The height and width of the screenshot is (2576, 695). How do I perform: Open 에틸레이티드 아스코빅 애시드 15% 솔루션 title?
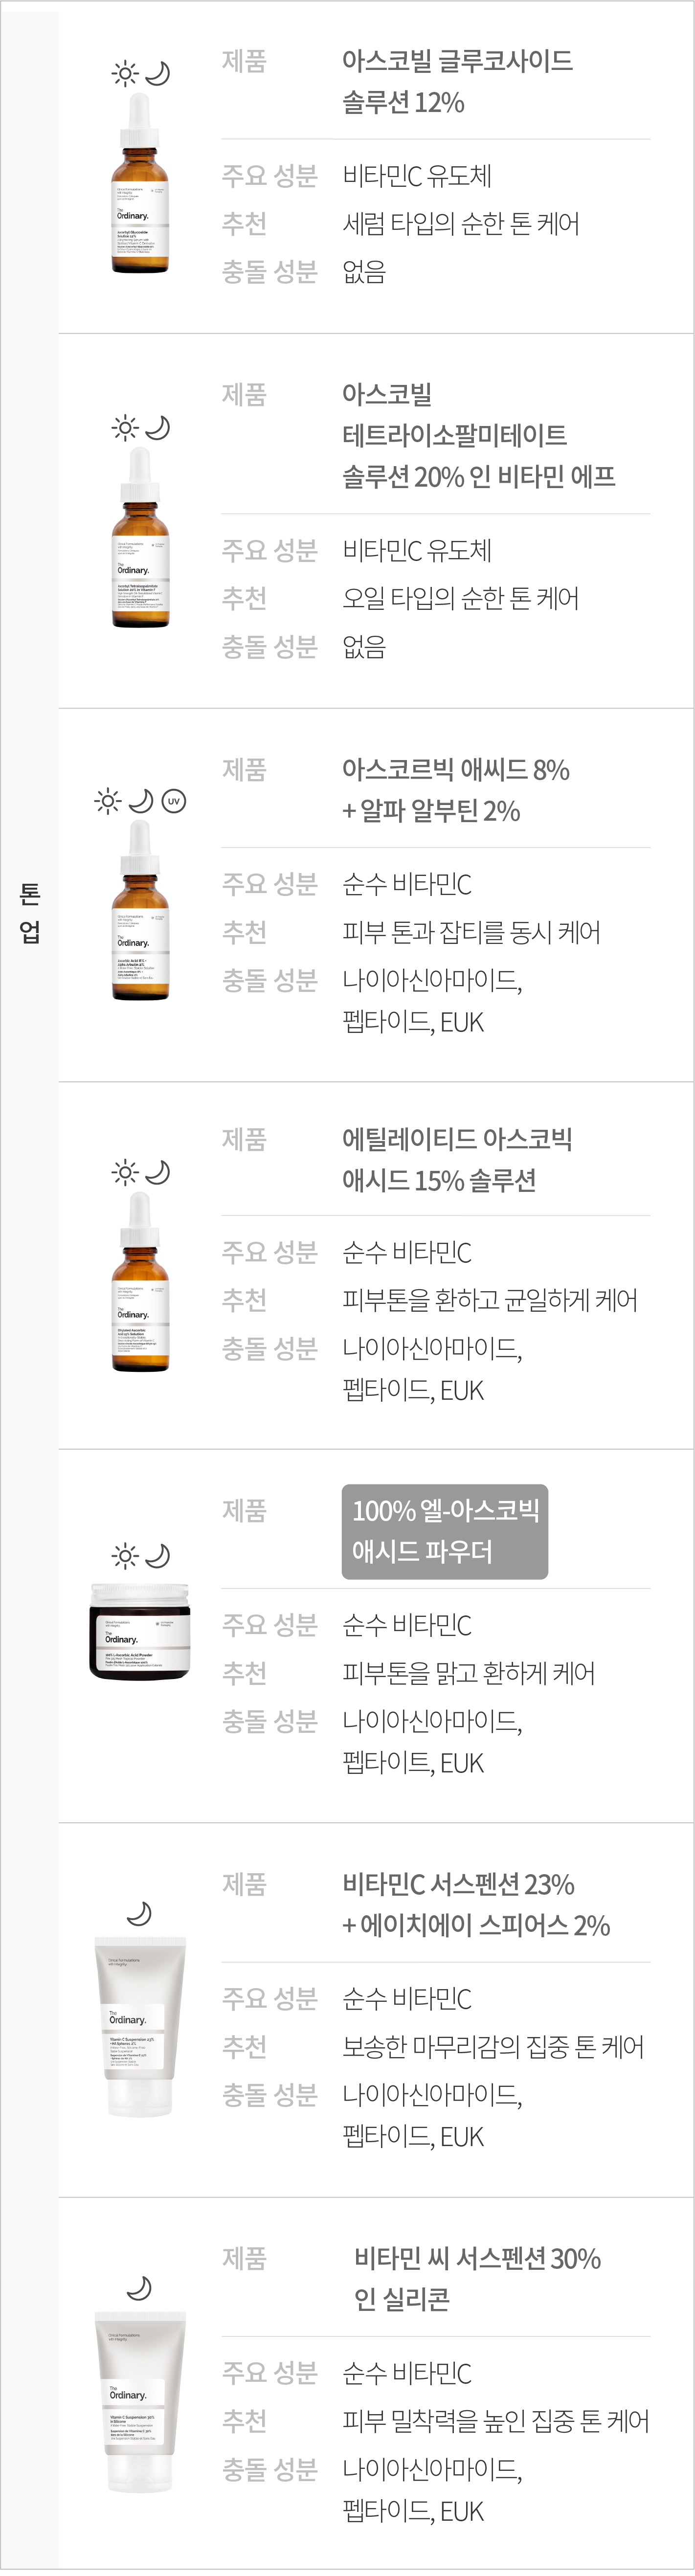pos(457,1159)
